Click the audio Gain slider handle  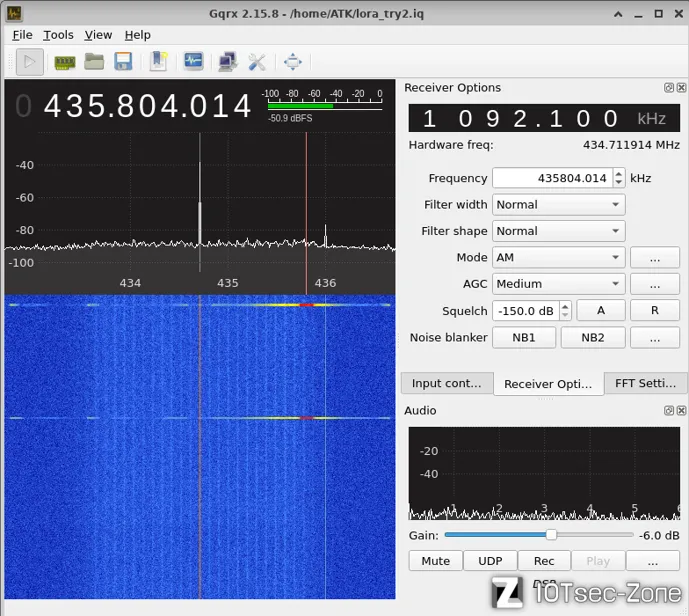coord(551,535)
